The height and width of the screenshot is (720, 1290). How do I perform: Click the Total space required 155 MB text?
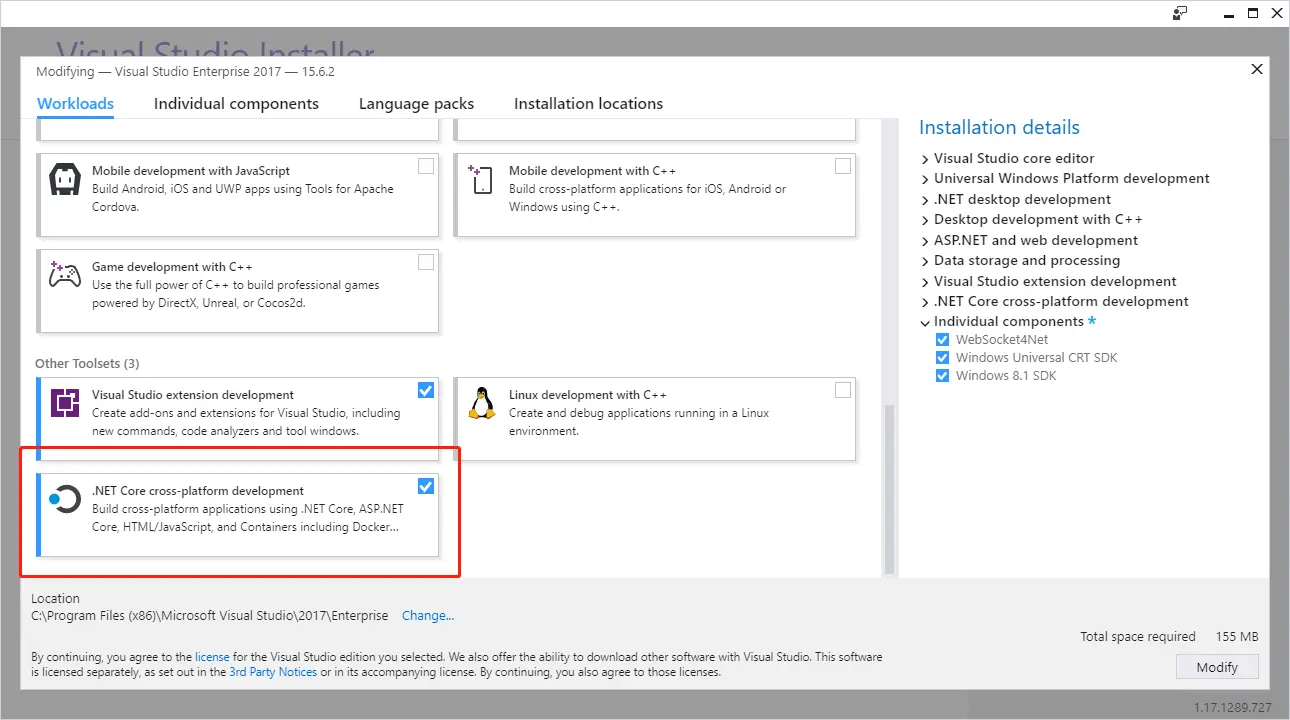pyautogui.click(x=1169, y=637)
